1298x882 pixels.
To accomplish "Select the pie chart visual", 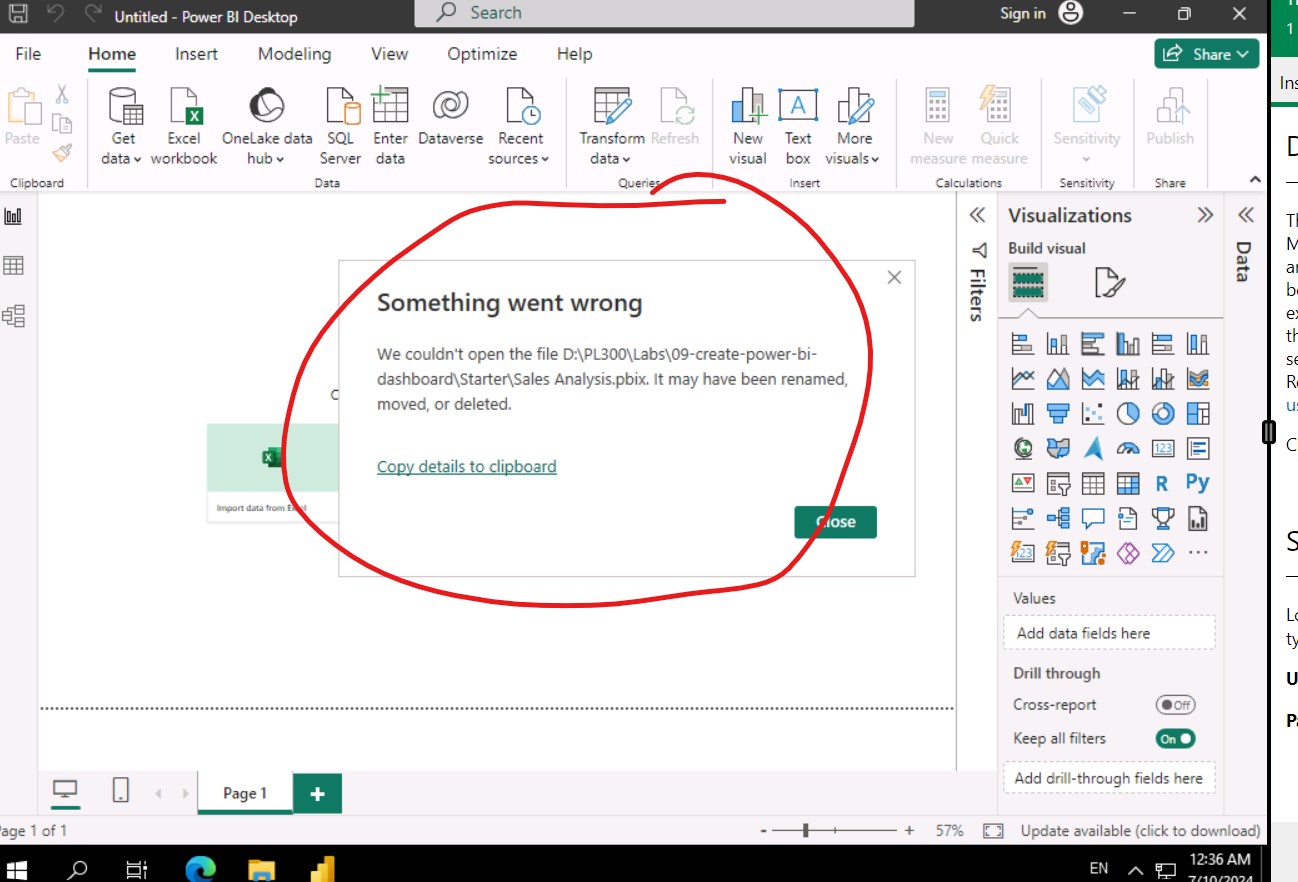I will (1128, 413).
